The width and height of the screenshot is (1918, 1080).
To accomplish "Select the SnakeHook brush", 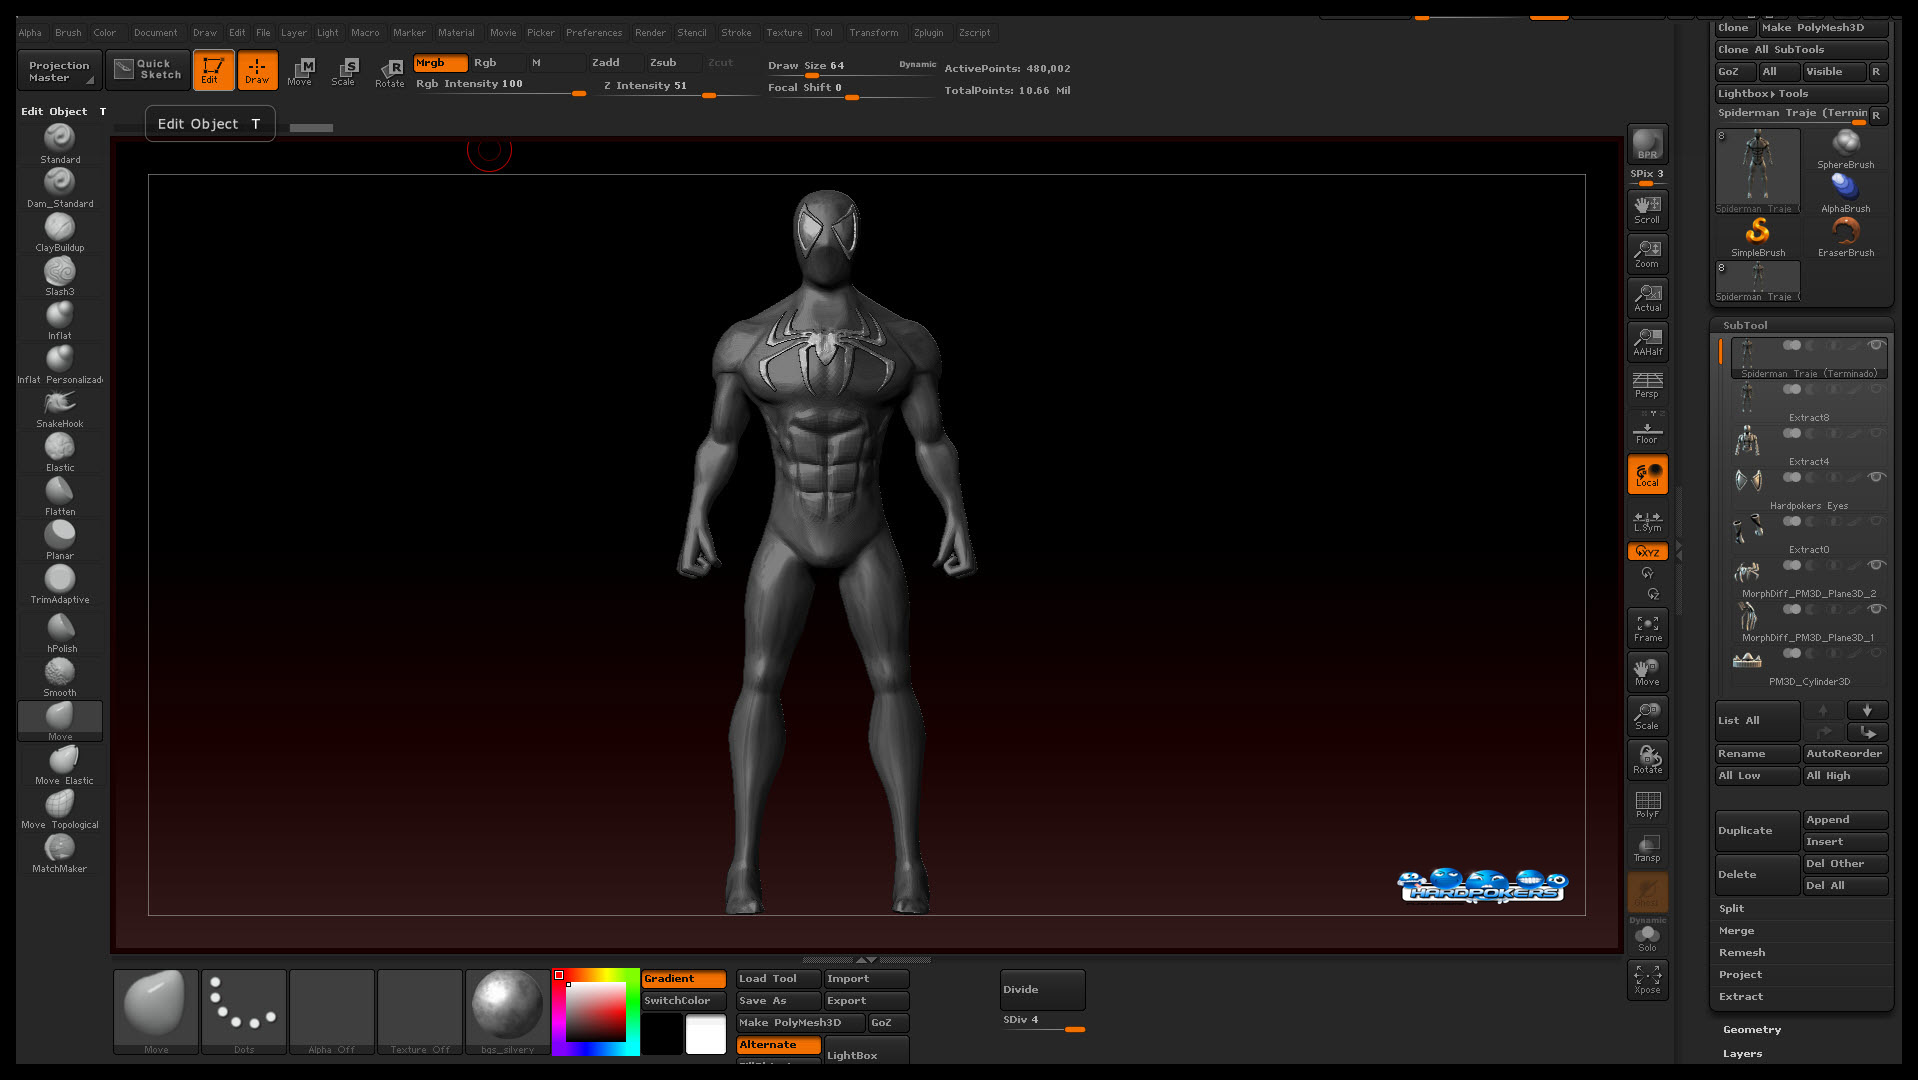I will (x=60, y=408).
